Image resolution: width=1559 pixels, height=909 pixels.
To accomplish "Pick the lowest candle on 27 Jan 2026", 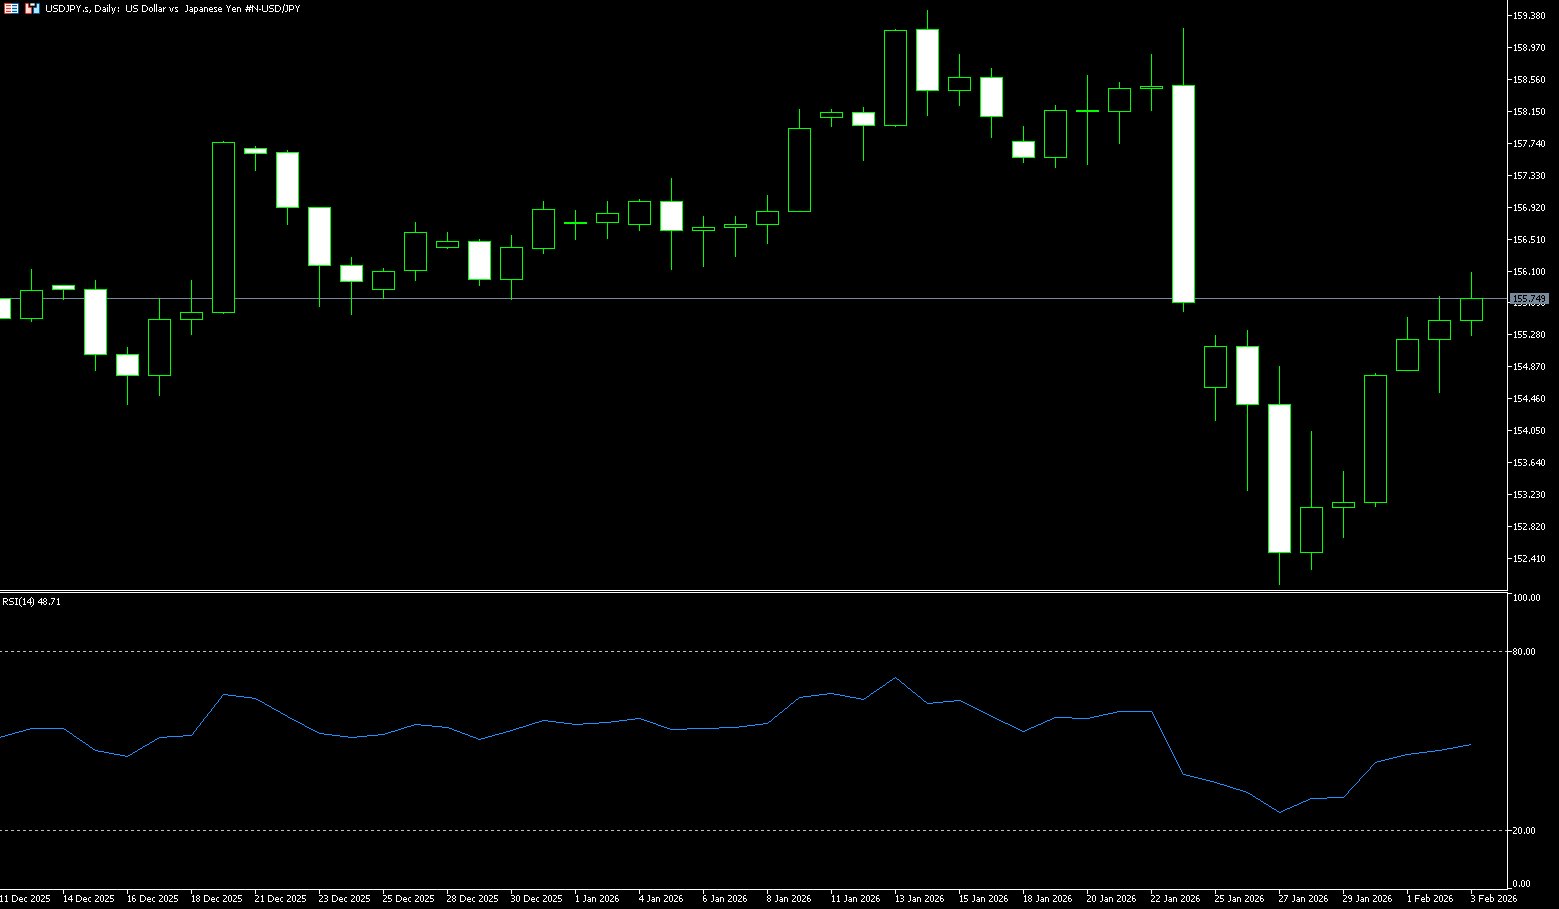I will click(x=1279, y=478).
